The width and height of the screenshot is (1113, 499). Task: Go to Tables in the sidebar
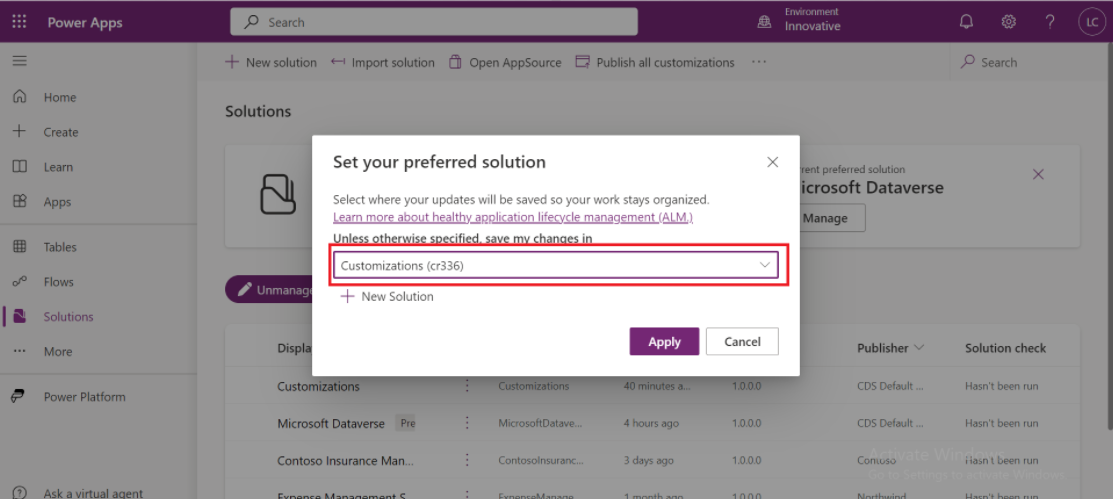[x=59, y=247]
